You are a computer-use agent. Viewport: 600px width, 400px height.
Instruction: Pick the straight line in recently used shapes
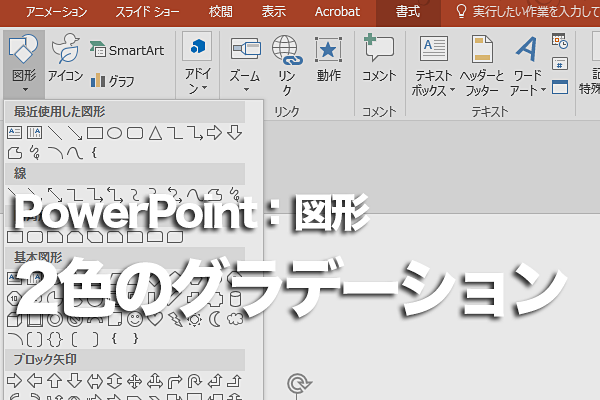tap(55, 133)
